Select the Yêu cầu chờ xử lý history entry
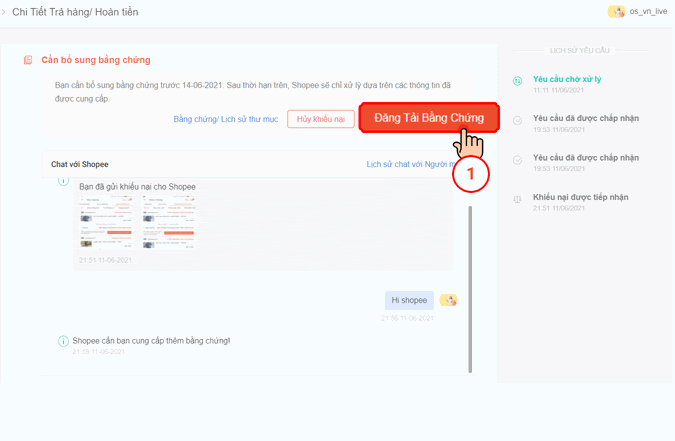Image resolution: width=675 pixels, height=441 pixels. pyautogui.click(x=567, y=79)
